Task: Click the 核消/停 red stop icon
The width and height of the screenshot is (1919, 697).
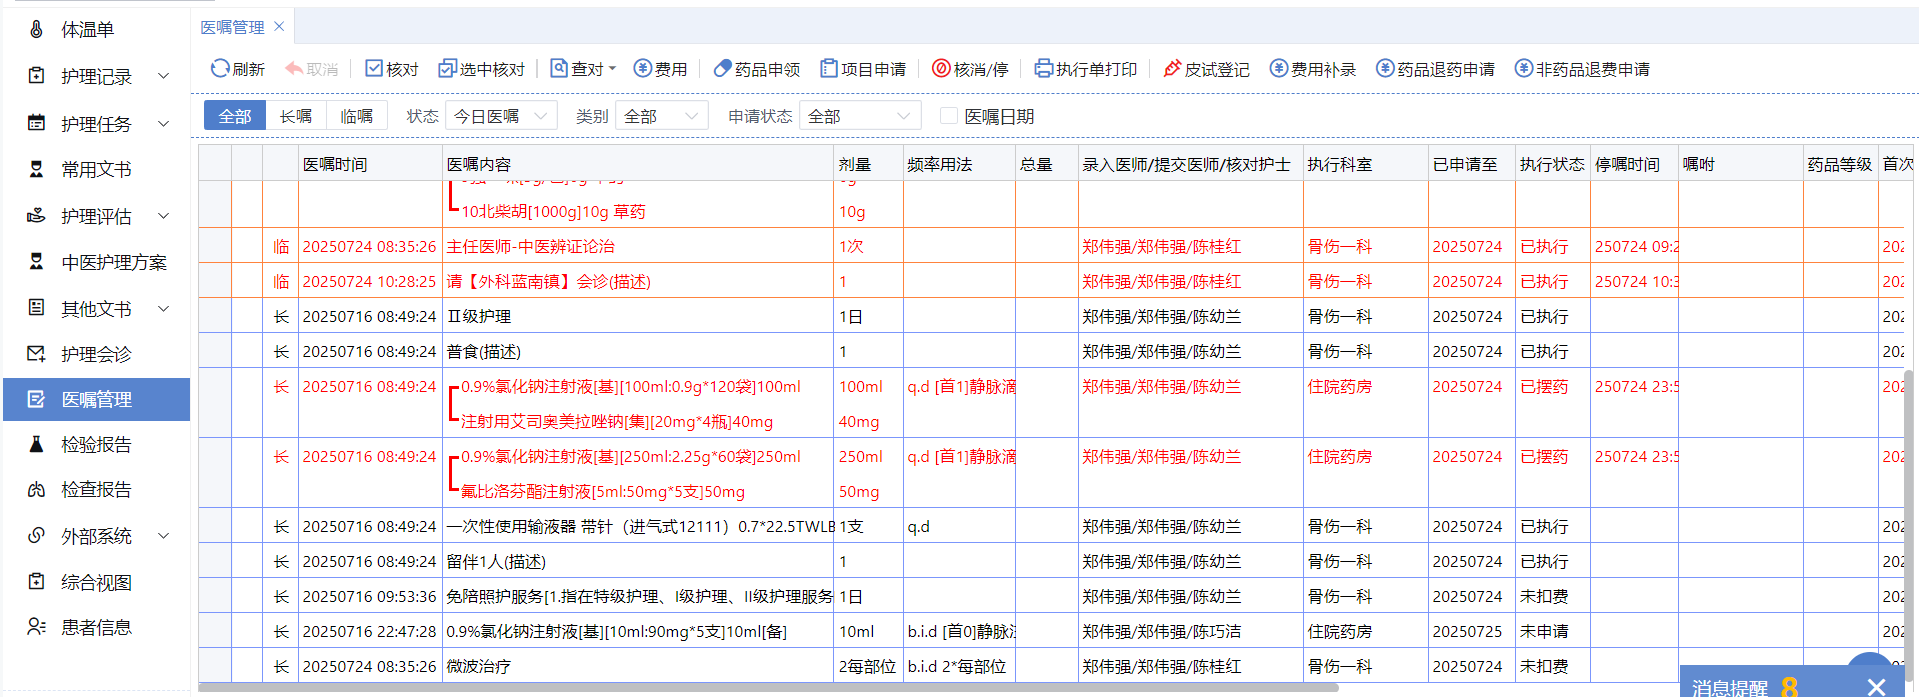Action: point(941,68)
